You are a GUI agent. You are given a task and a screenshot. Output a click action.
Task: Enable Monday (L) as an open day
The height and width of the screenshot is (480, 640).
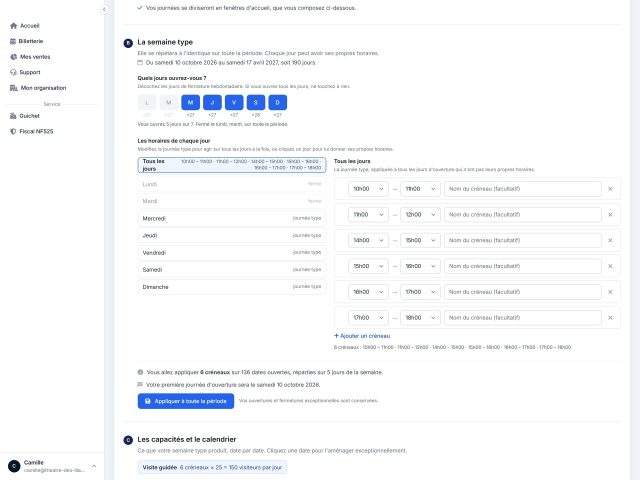(147, 102)
